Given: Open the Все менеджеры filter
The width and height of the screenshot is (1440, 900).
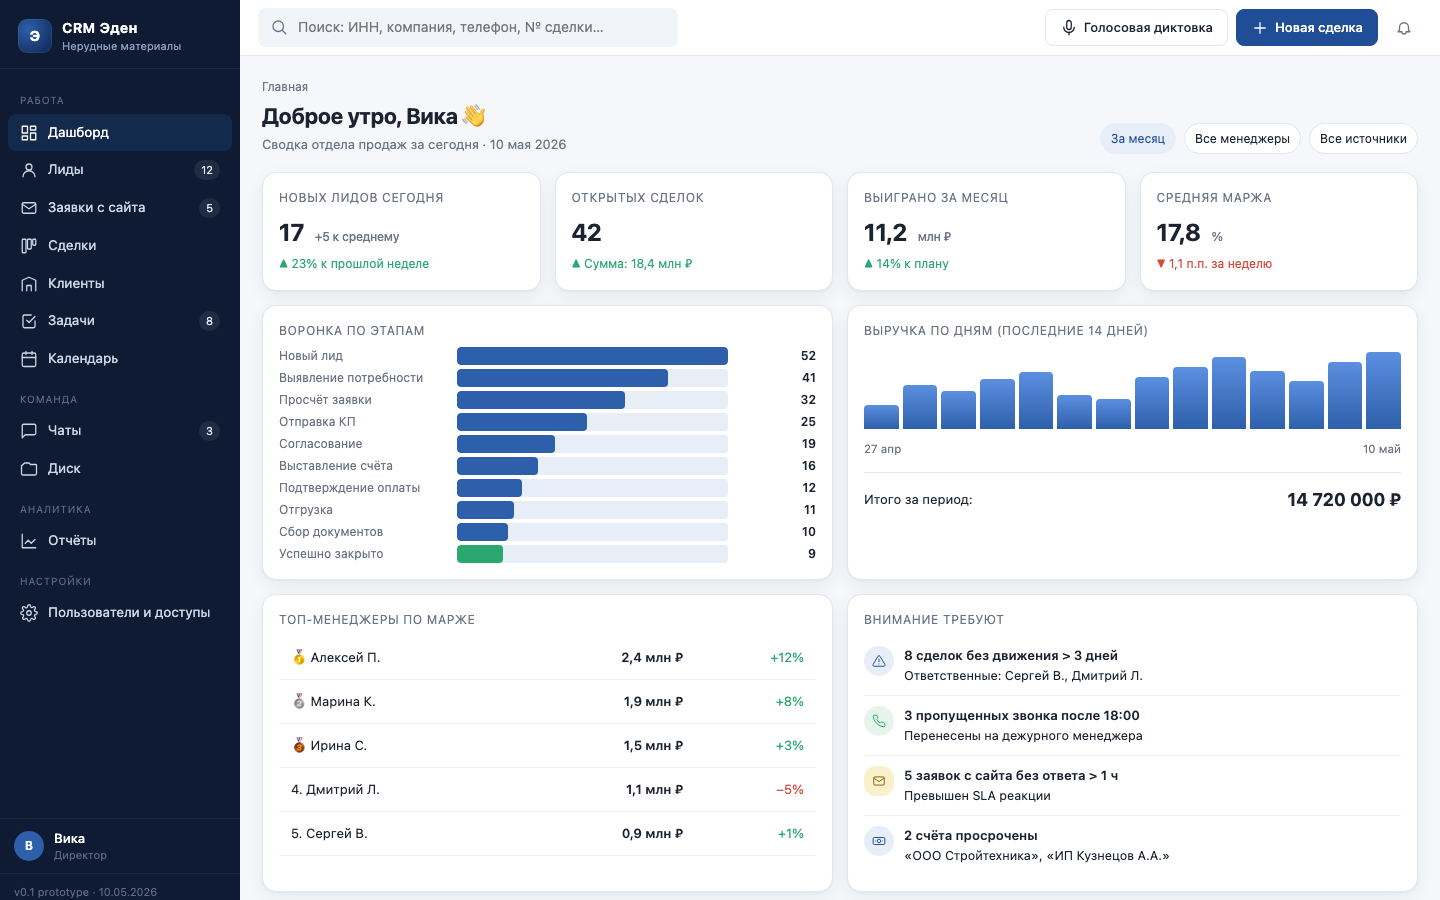Looking at the screenshot, I should pos(1242,139).
